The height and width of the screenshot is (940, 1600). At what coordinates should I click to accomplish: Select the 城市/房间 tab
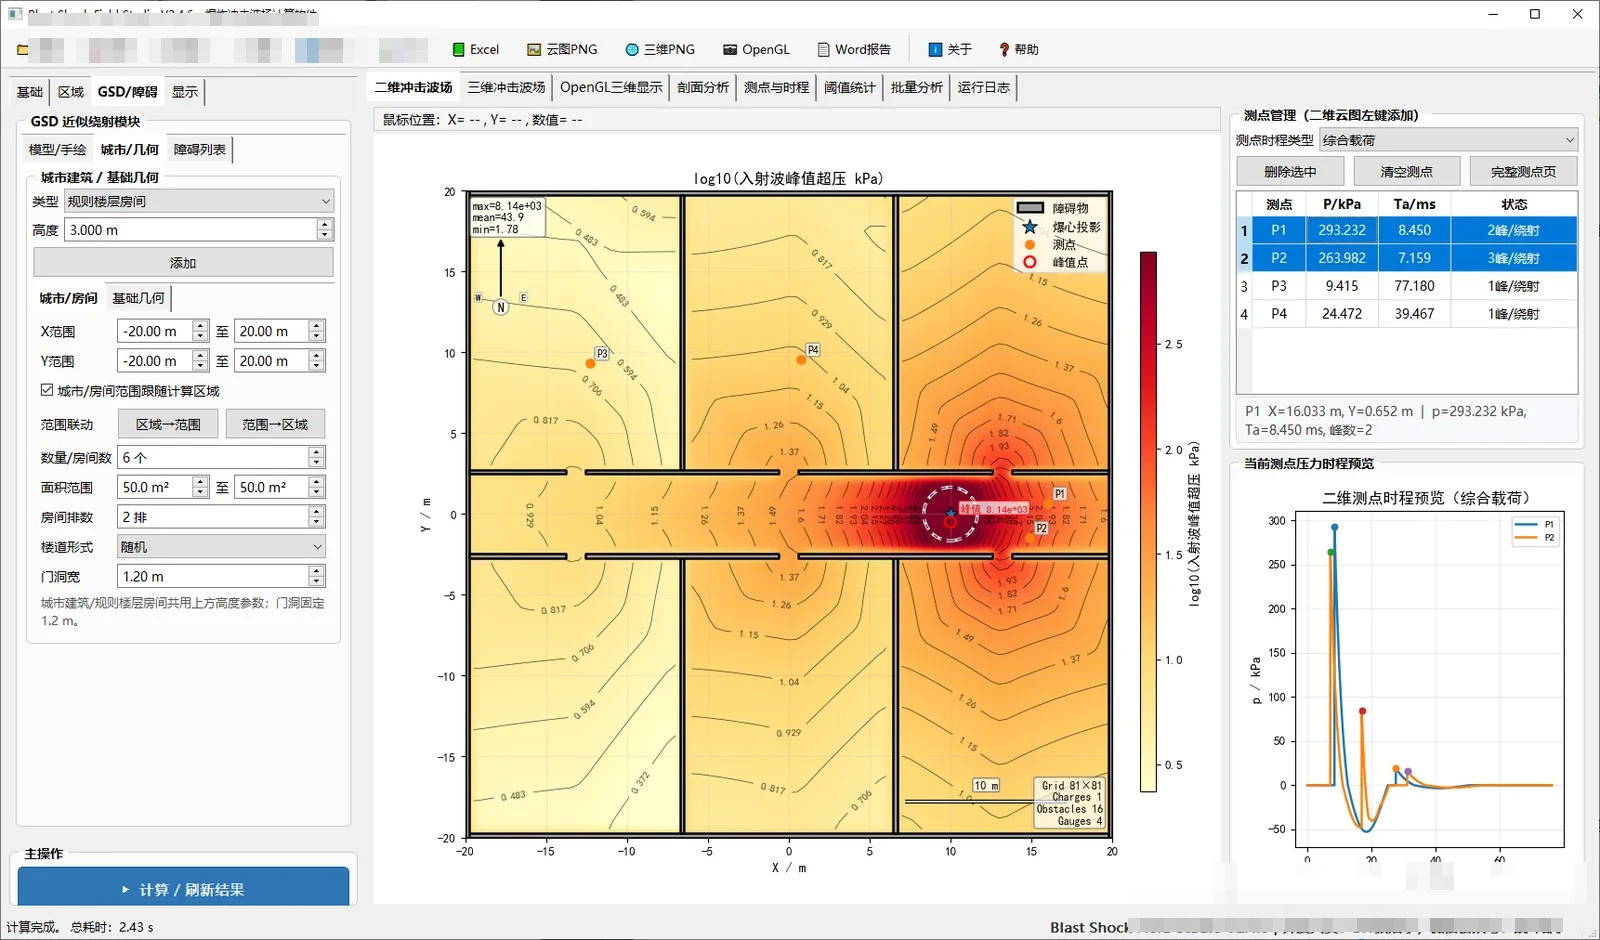[69, 298]
